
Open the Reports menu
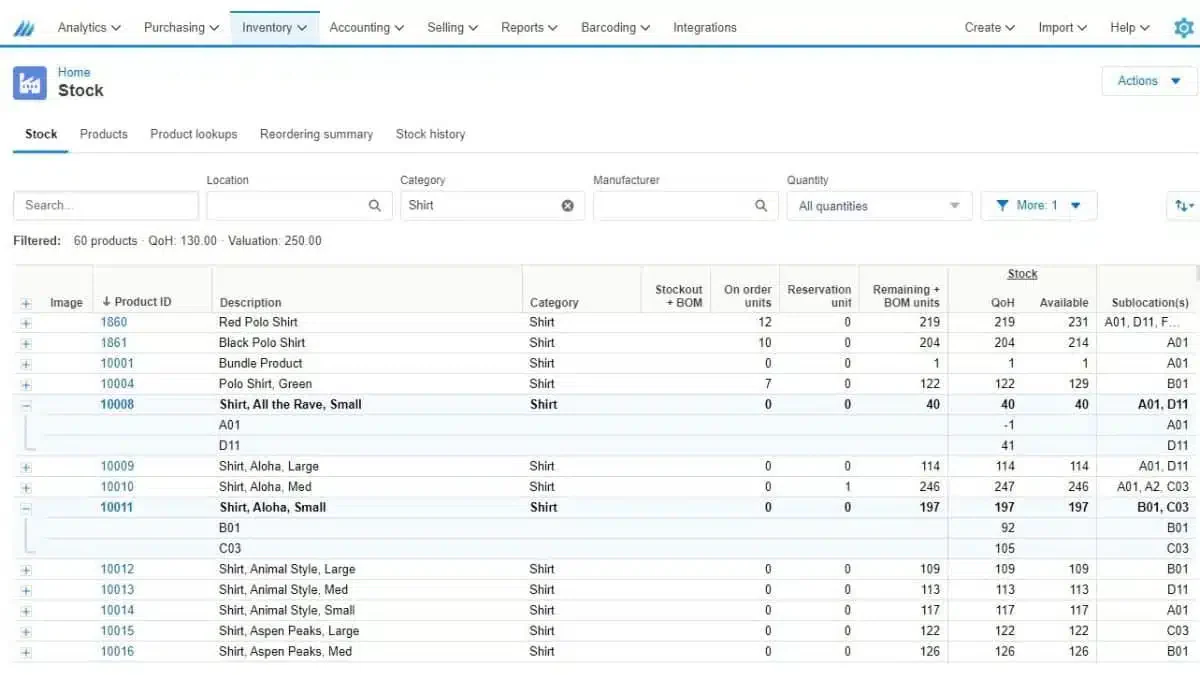[x=529, y=28]
